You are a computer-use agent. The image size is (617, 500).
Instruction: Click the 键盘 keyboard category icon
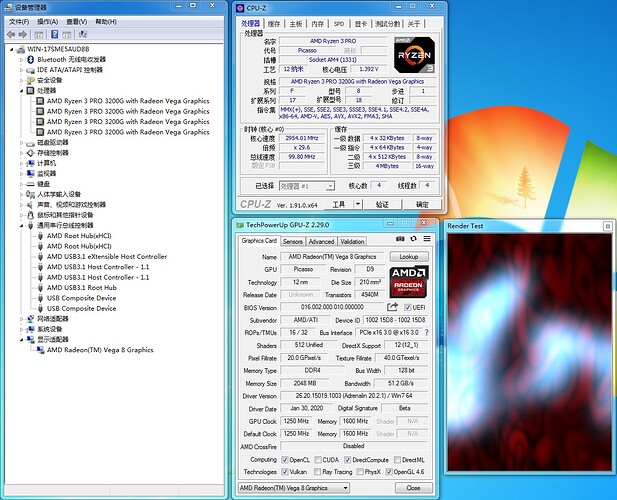(x=31, y=184)
